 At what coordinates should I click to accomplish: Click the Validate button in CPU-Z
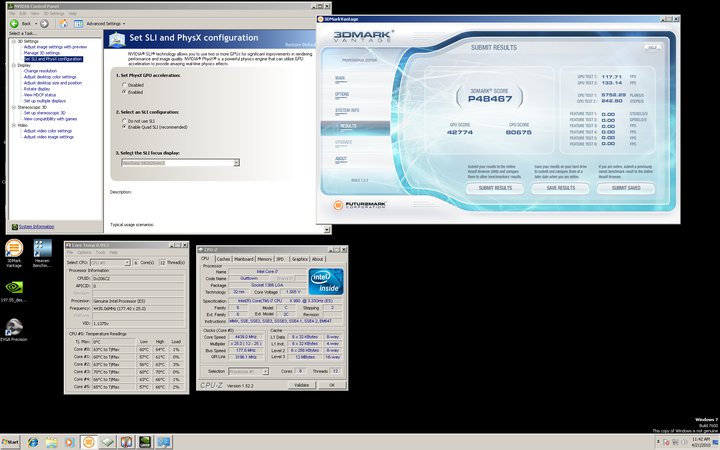pos(300,384)
